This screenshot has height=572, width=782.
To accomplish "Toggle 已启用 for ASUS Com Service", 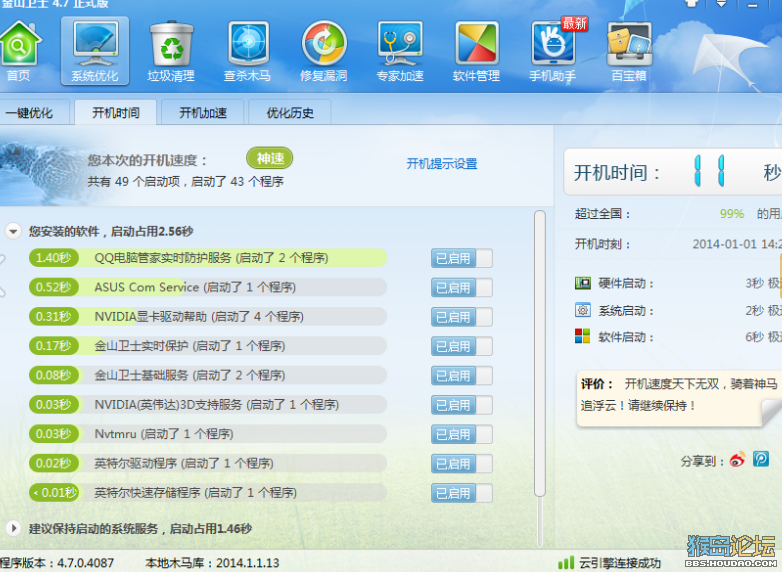I will [x=462, y=288].
